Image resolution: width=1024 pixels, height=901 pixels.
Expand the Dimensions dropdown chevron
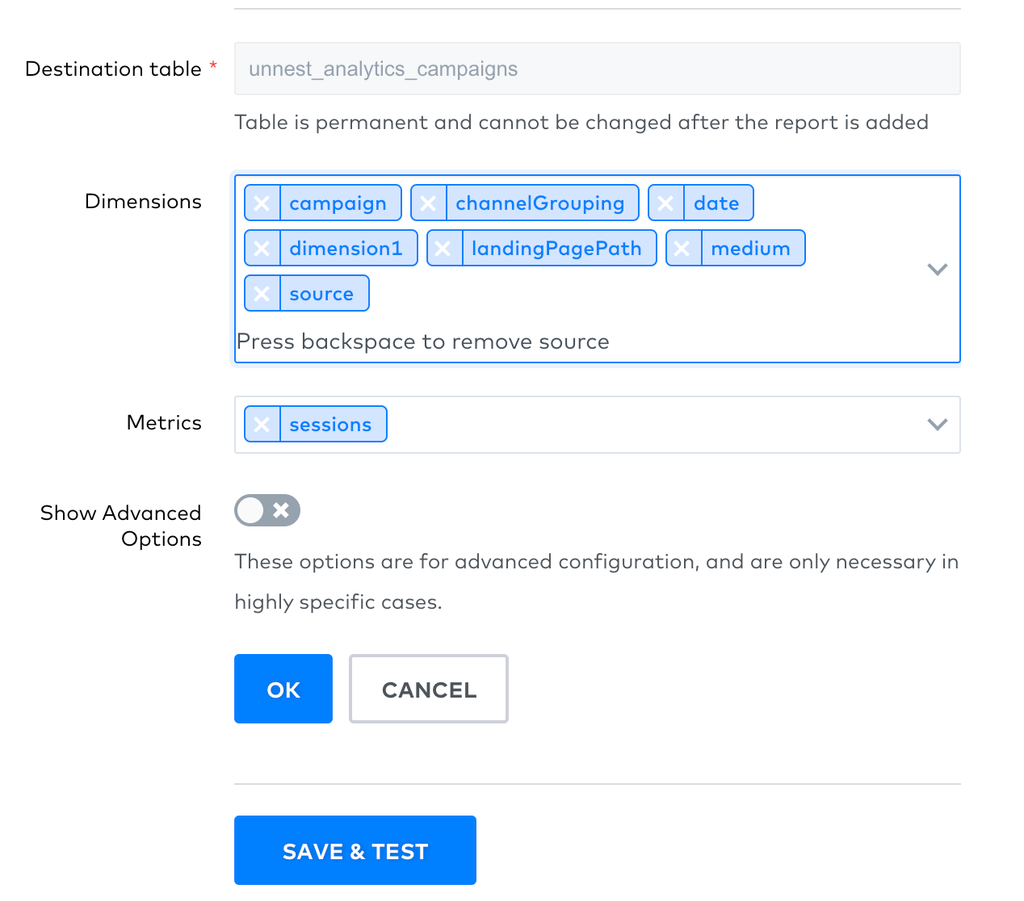click(937, 269)
